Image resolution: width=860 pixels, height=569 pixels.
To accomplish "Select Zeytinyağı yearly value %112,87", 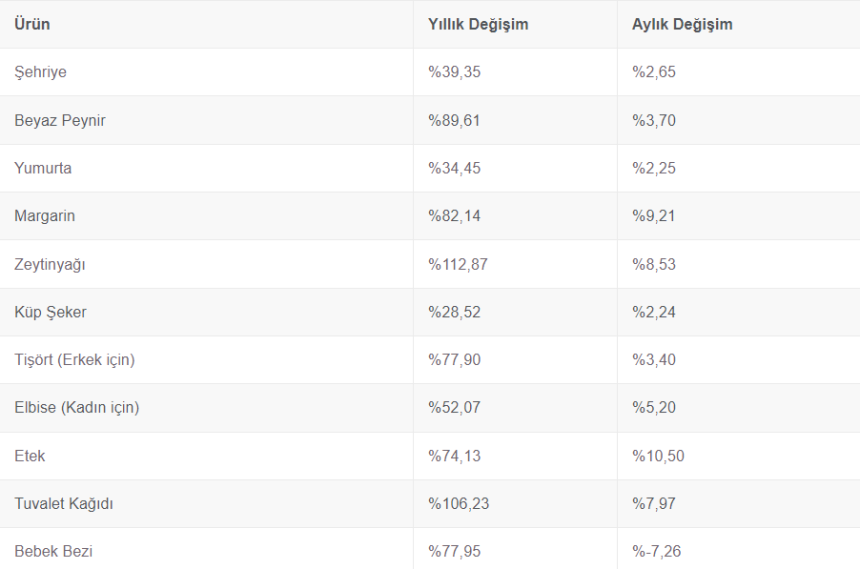I will 458,264.
